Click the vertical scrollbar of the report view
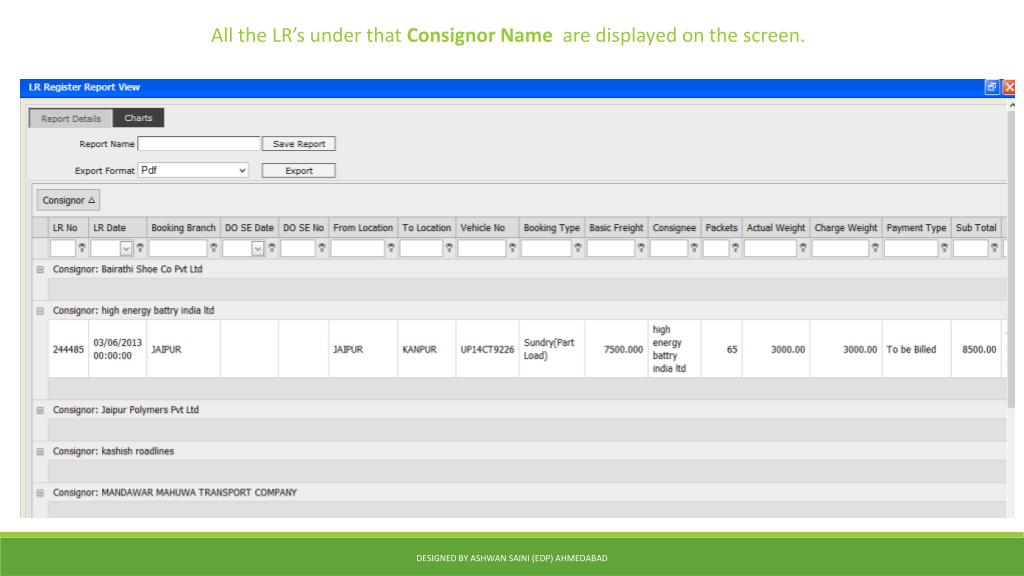Image resolution: width=1024 pixels, height=576 pixels. [x=1012, y=259]
